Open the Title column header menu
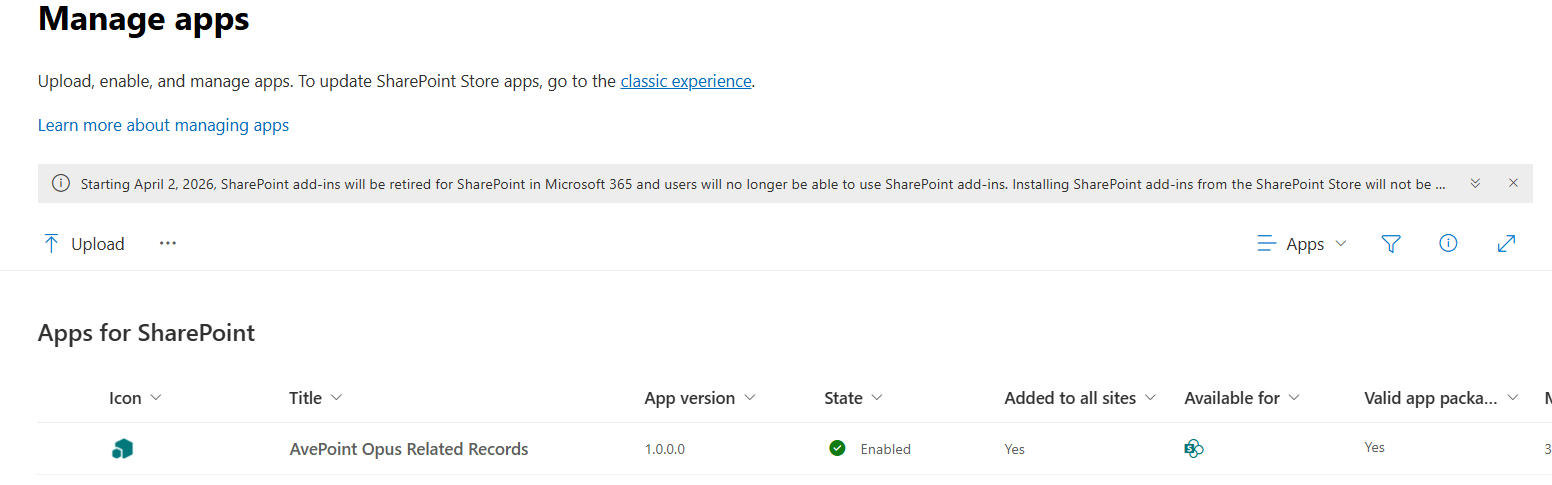This screenshot has width=1552, height=485. coord(316,398)
